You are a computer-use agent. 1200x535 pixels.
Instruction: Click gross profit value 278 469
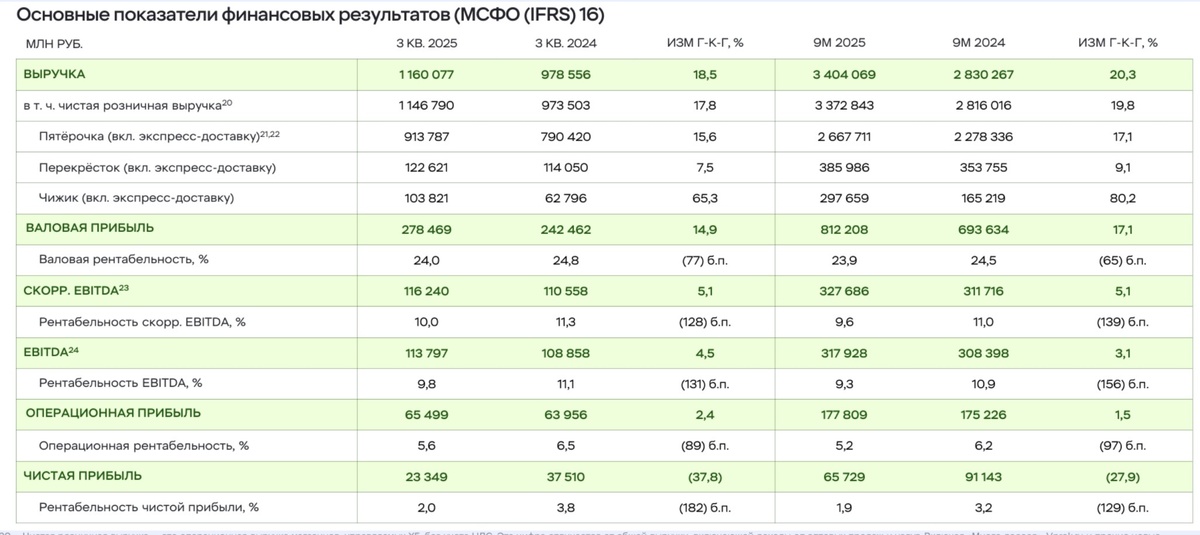[x=426, y=229]
